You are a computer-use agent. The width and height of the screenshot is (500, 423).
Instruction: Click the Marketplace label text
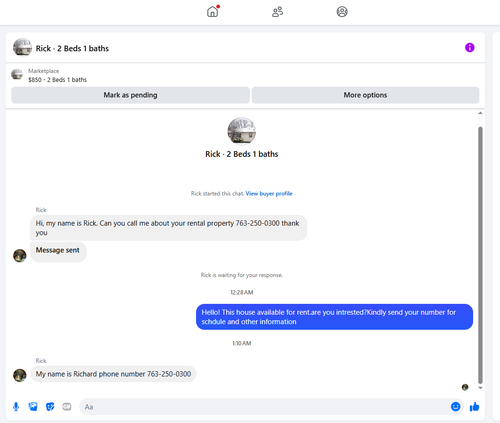[43, 71]
